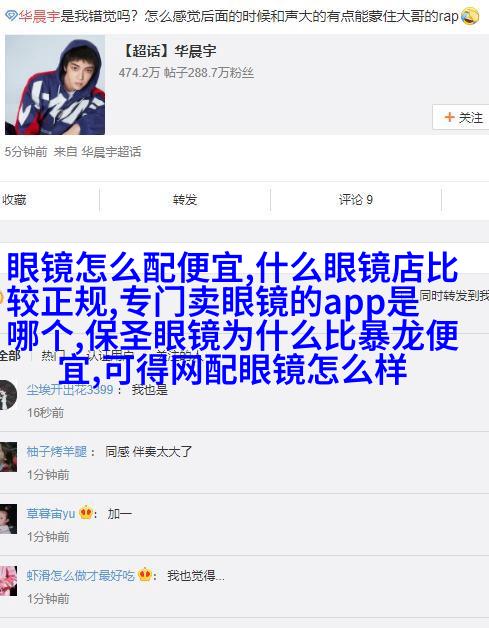Toggle the 同时转发到我 checkbox option
The width and height of the screenshot is (489, 628).
tap(454, 296)
